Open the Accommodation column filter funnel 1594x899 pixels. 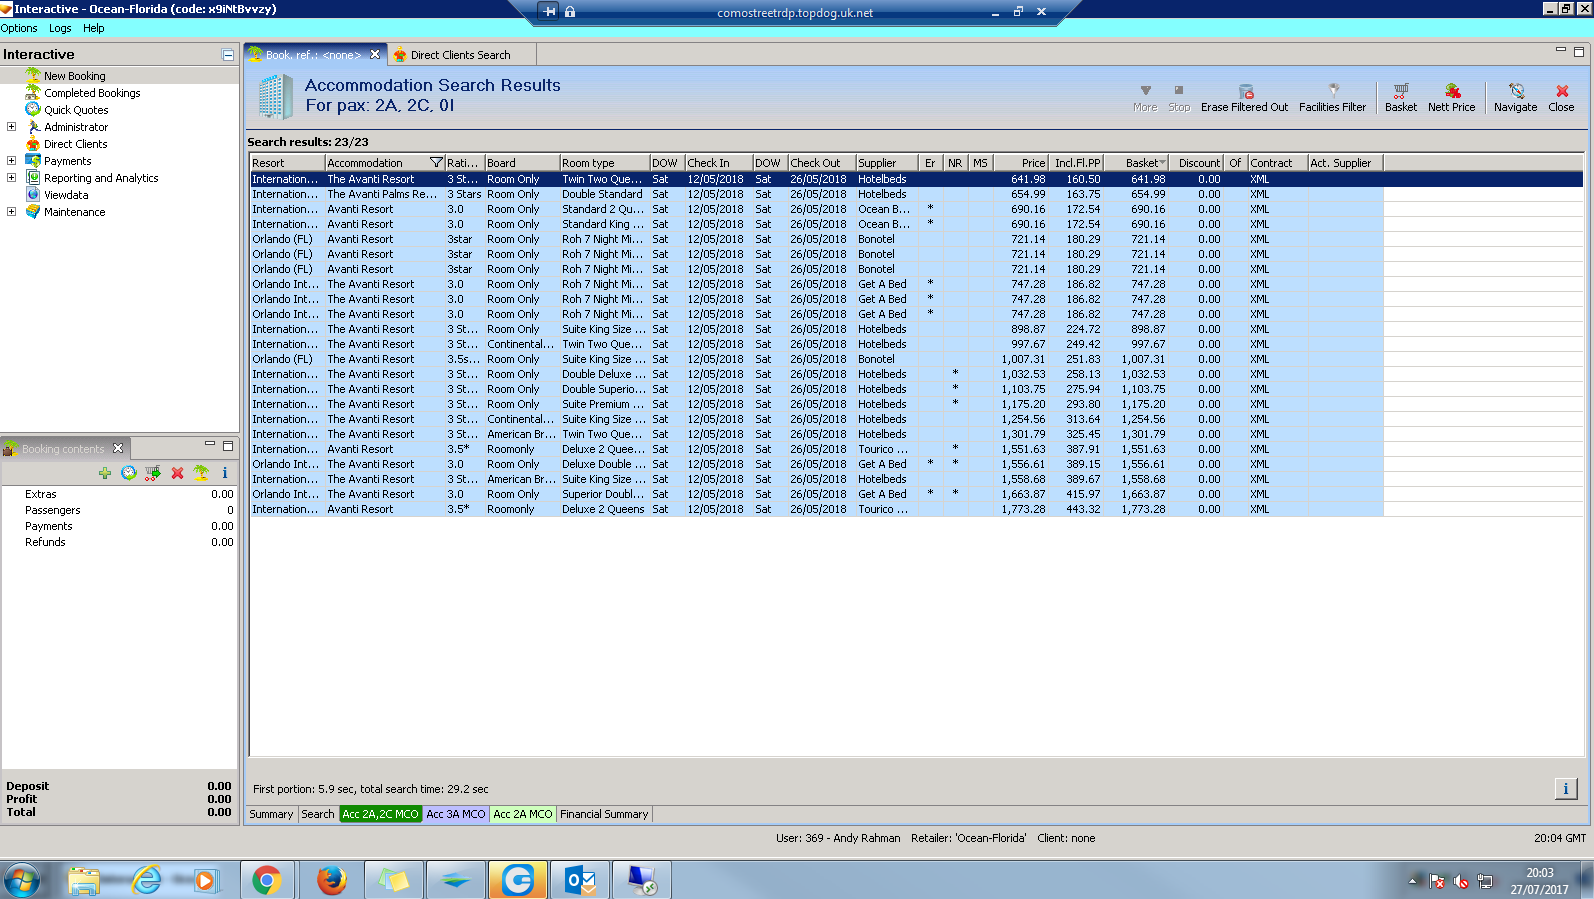pos(436,163)
